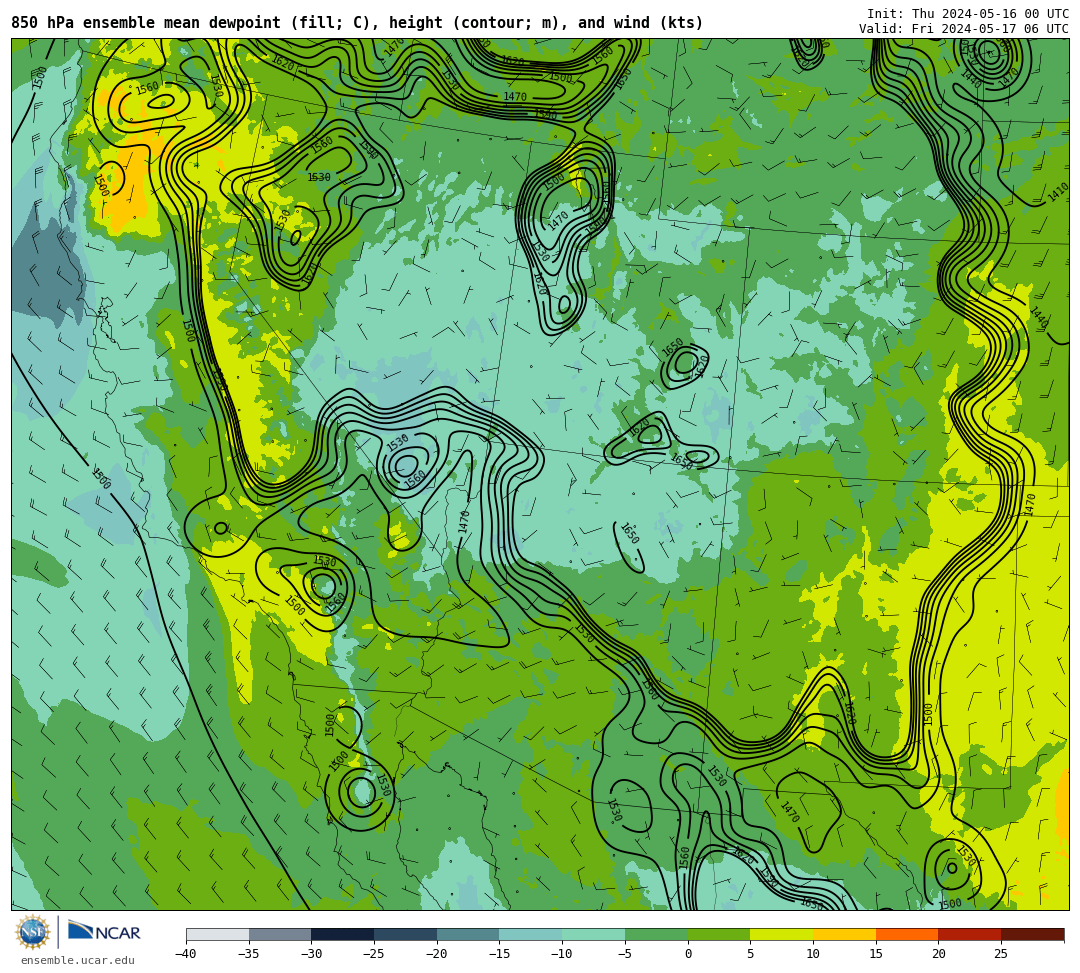Click the map title text

tap(357, 23)
